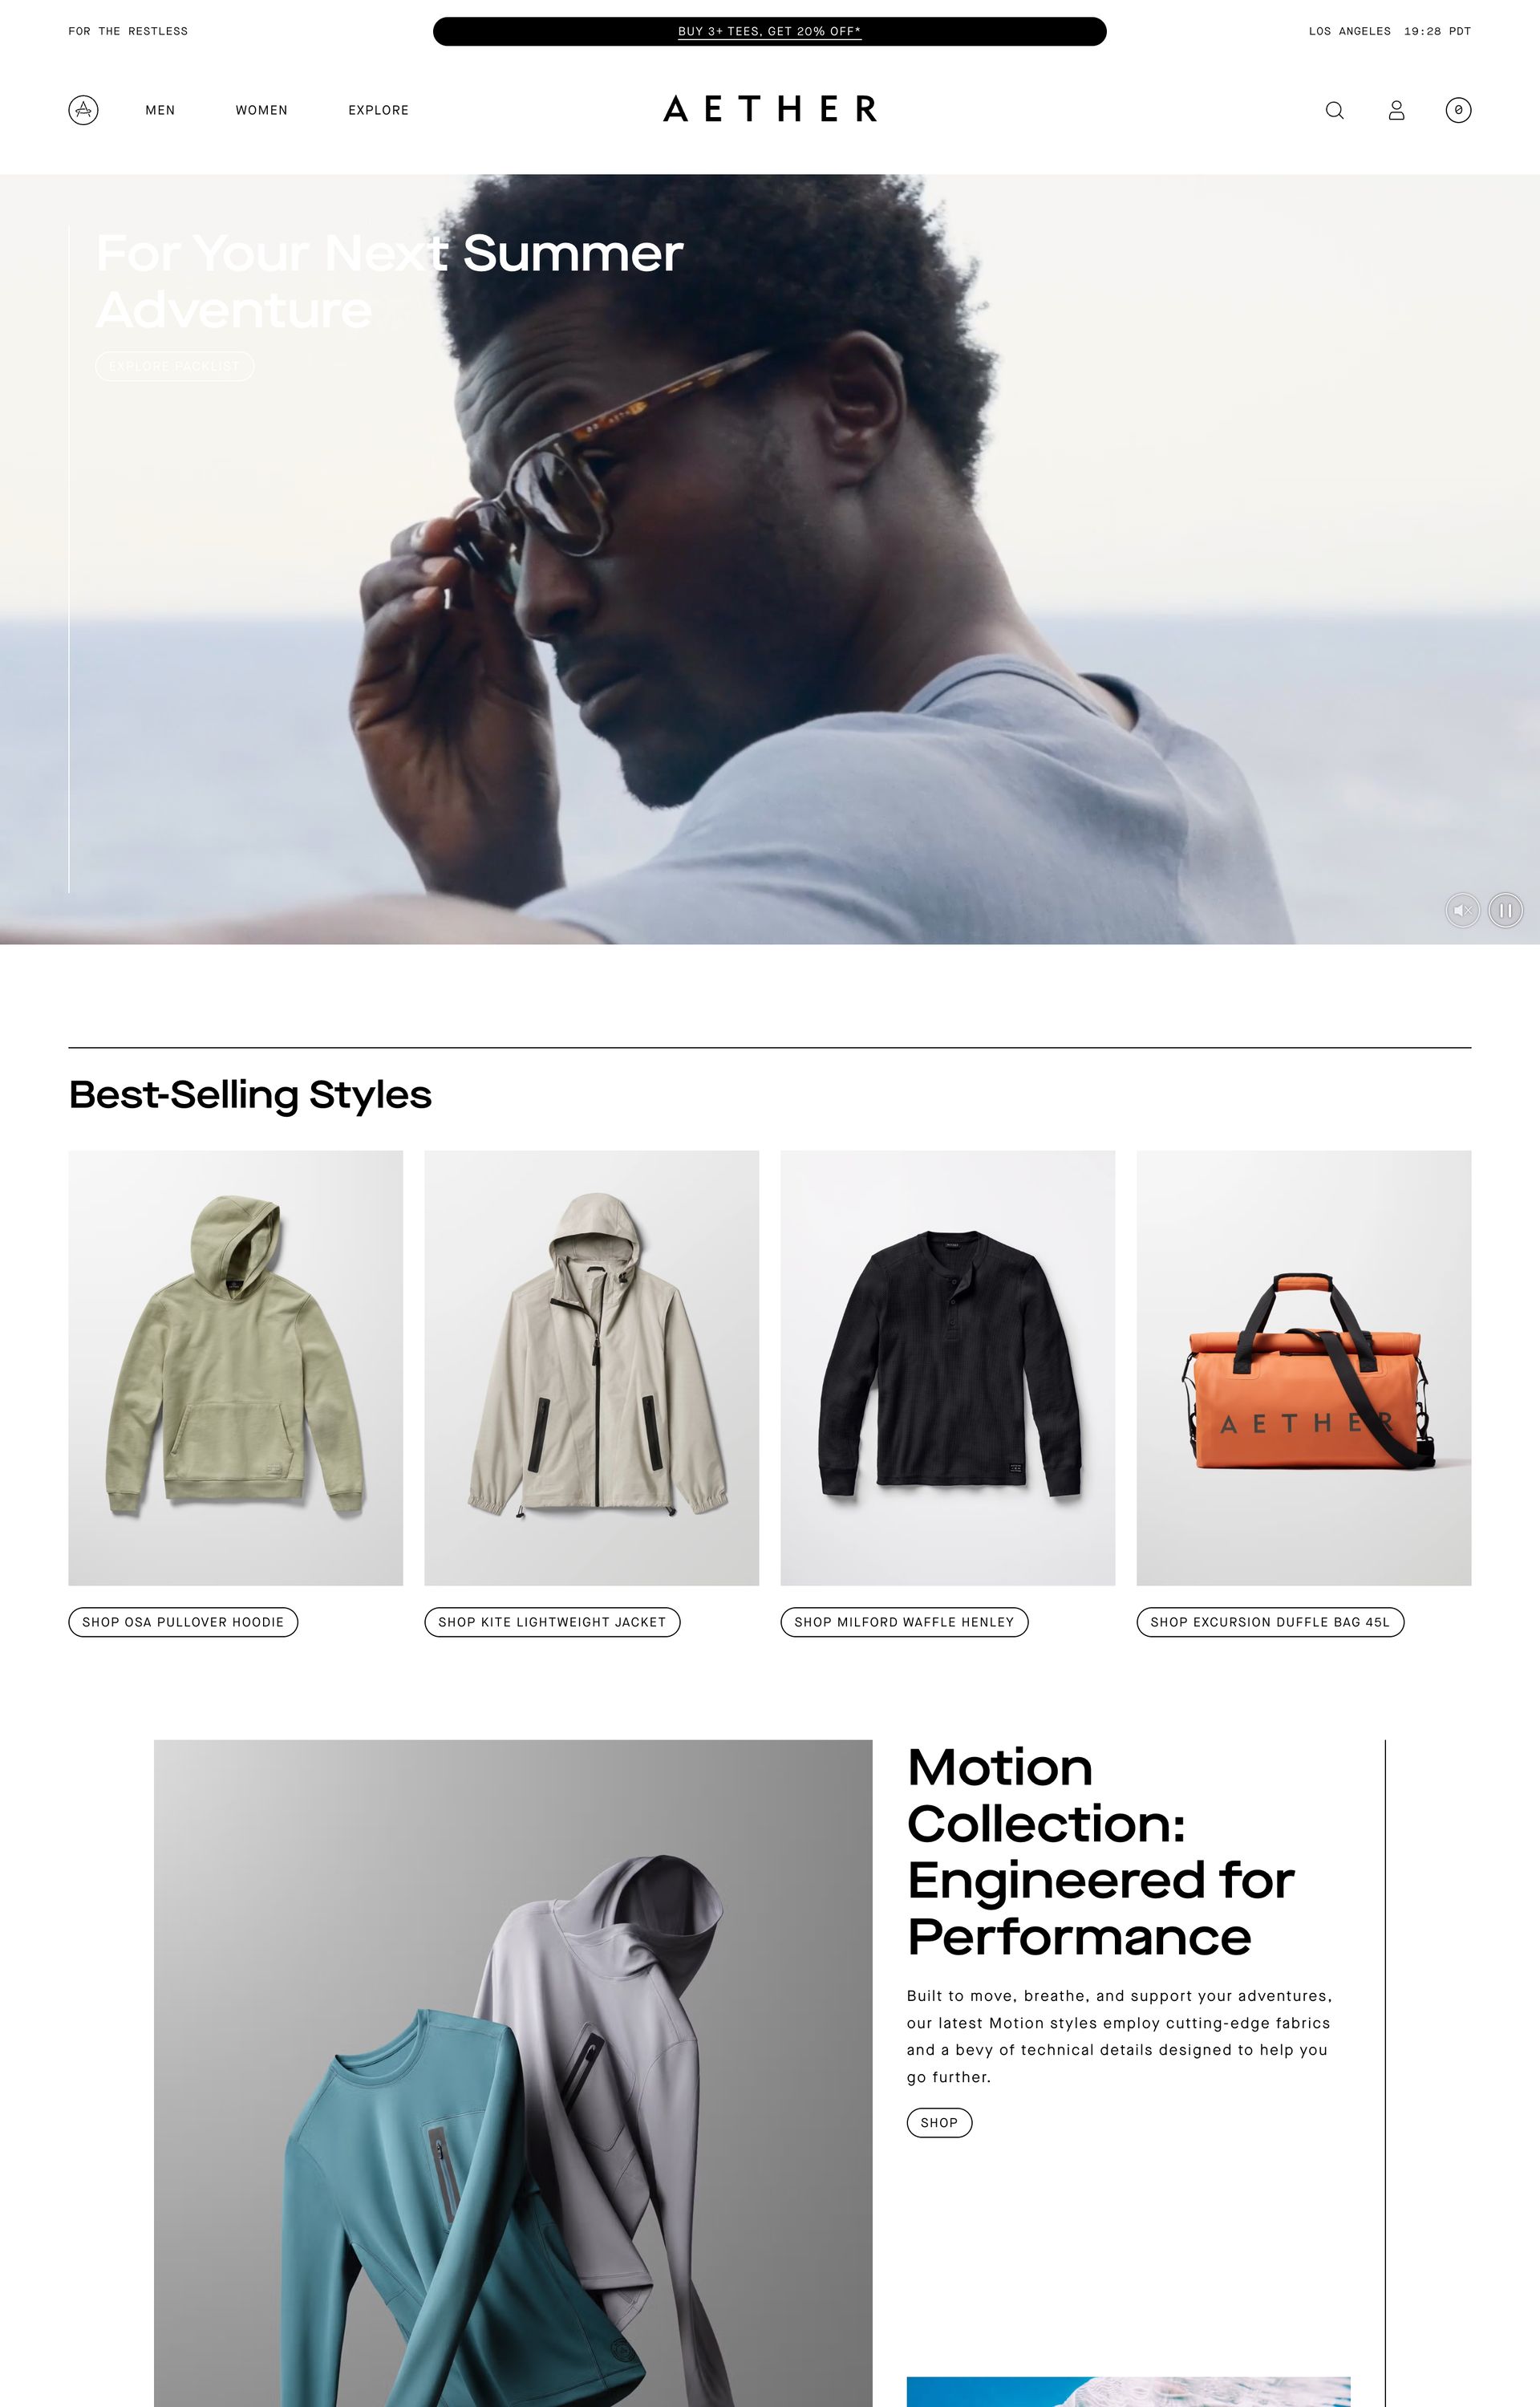Screen dimensions: 1540x2407
Task: Open the shopping cart counter icon
Action: click(x=1458, y=110)
